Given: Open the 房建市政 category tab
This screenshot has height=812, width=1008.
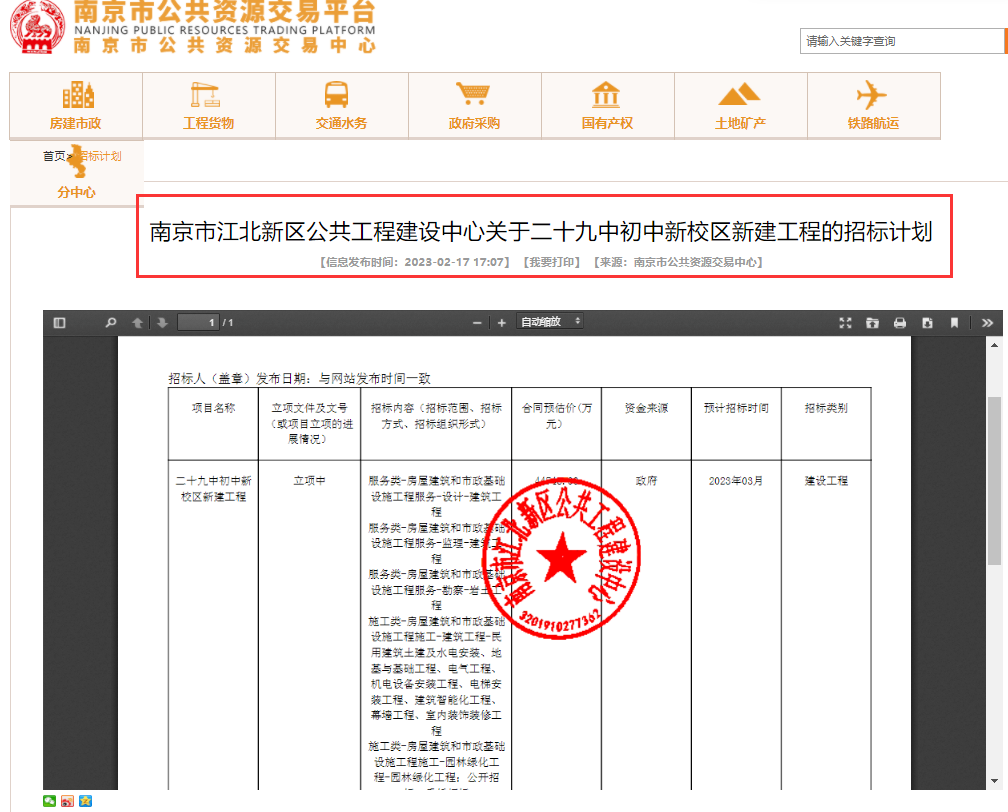Looking at the screenshot, I should [76, 106].
